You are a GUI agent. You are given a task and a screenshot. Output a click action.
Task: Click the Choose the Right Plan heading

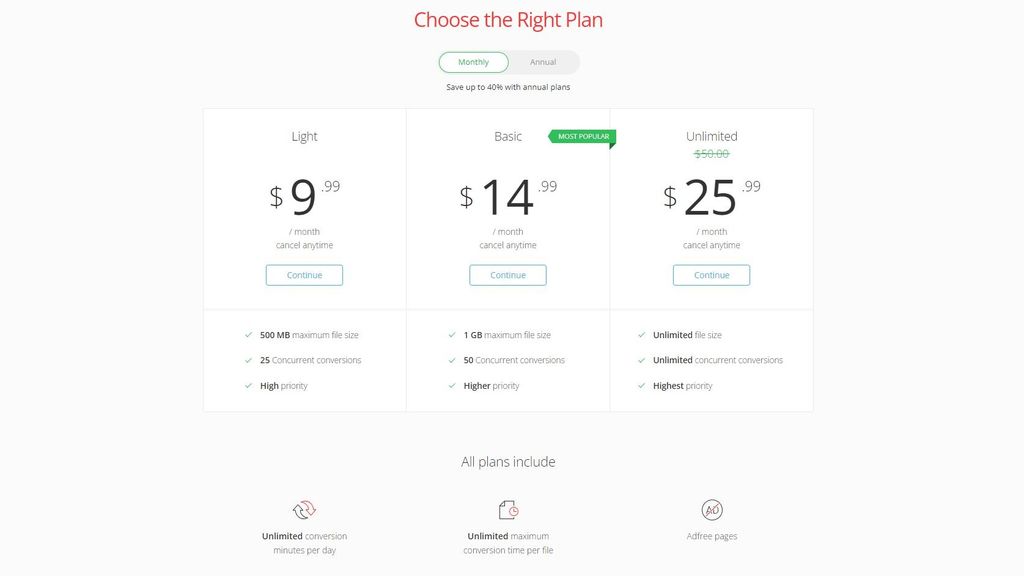click(x=508, y=20)
